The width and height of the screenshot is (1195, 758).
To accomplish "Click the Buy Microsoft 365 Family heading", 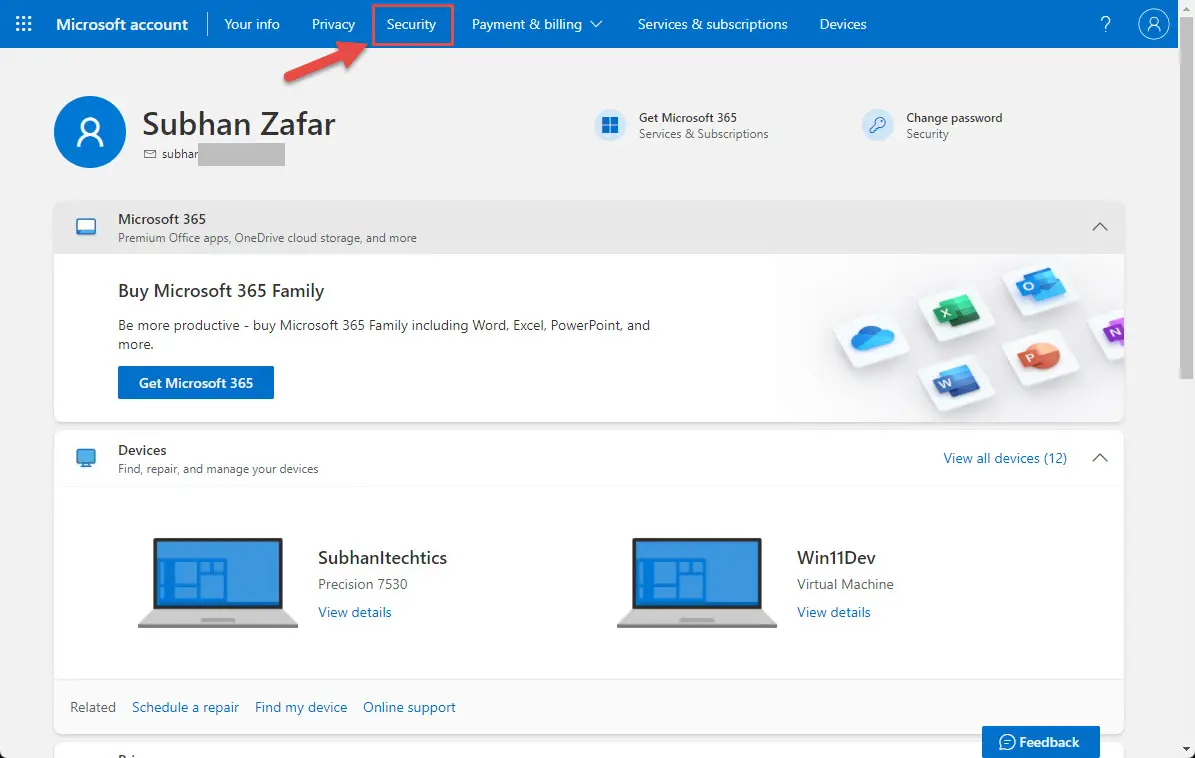I will coord(221,291).
